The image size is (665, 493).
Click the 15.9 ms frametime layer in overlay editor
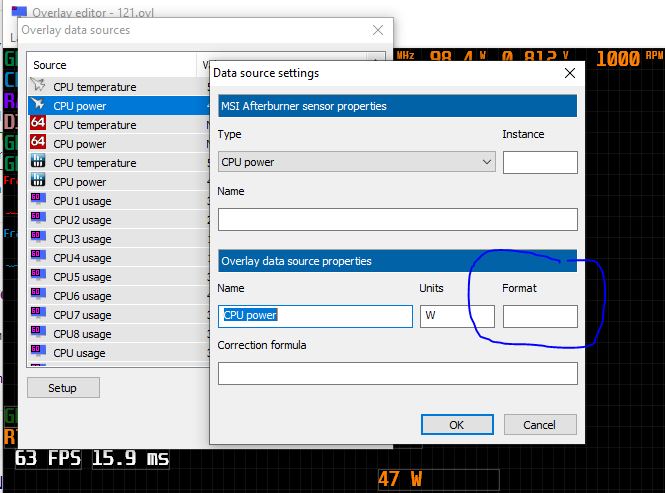point(131,459)
